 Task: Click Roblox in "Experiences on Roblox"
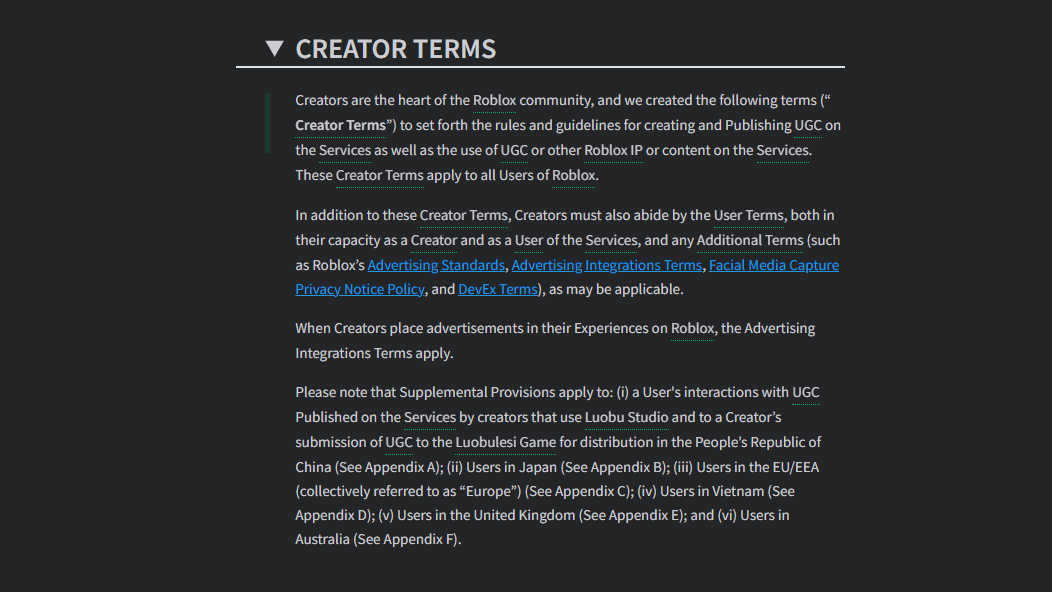click(x=692, y=328)
